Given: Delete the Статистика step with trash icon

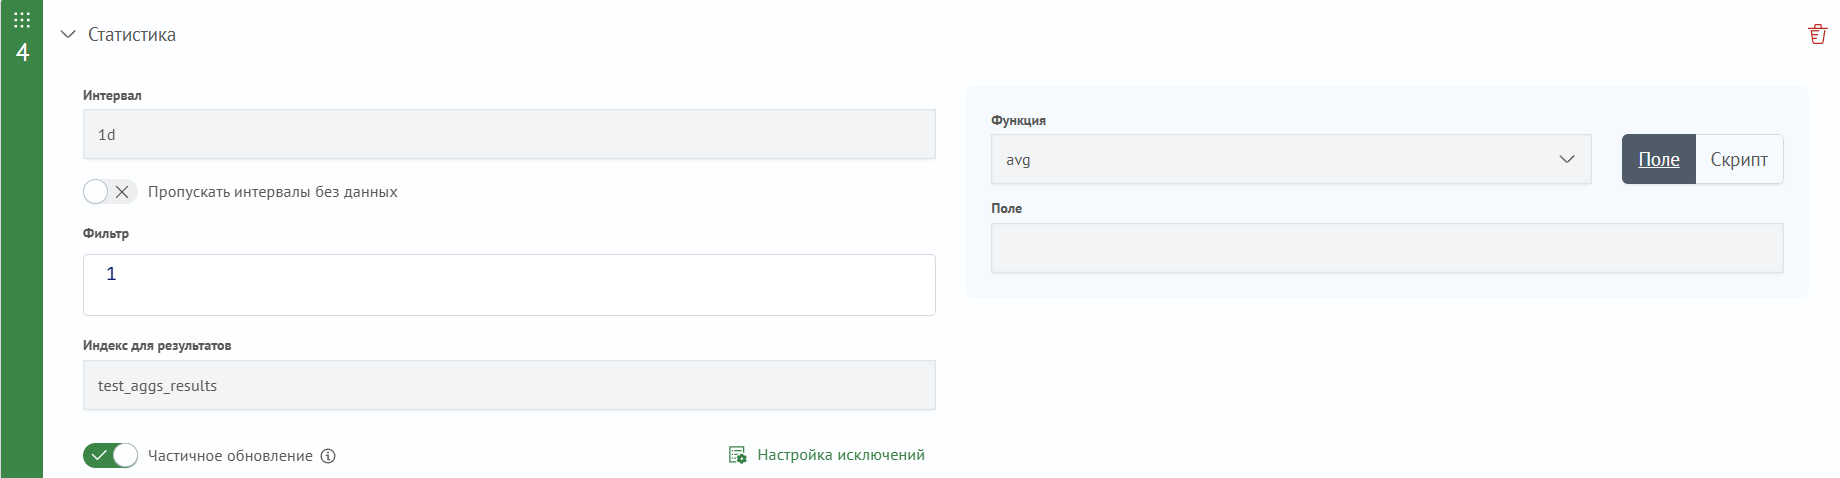Looking at the screenshot, I should [1818, 34].
